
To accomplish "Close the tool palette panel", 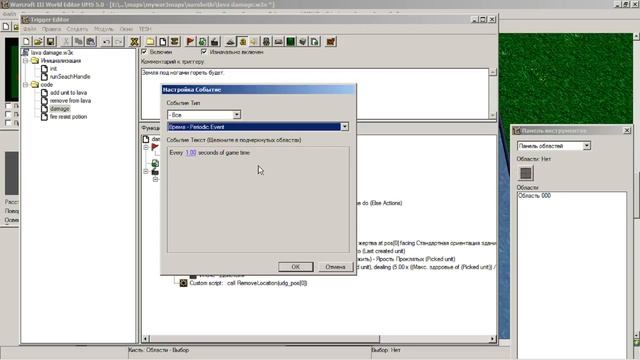I will [x=627, y=131].
